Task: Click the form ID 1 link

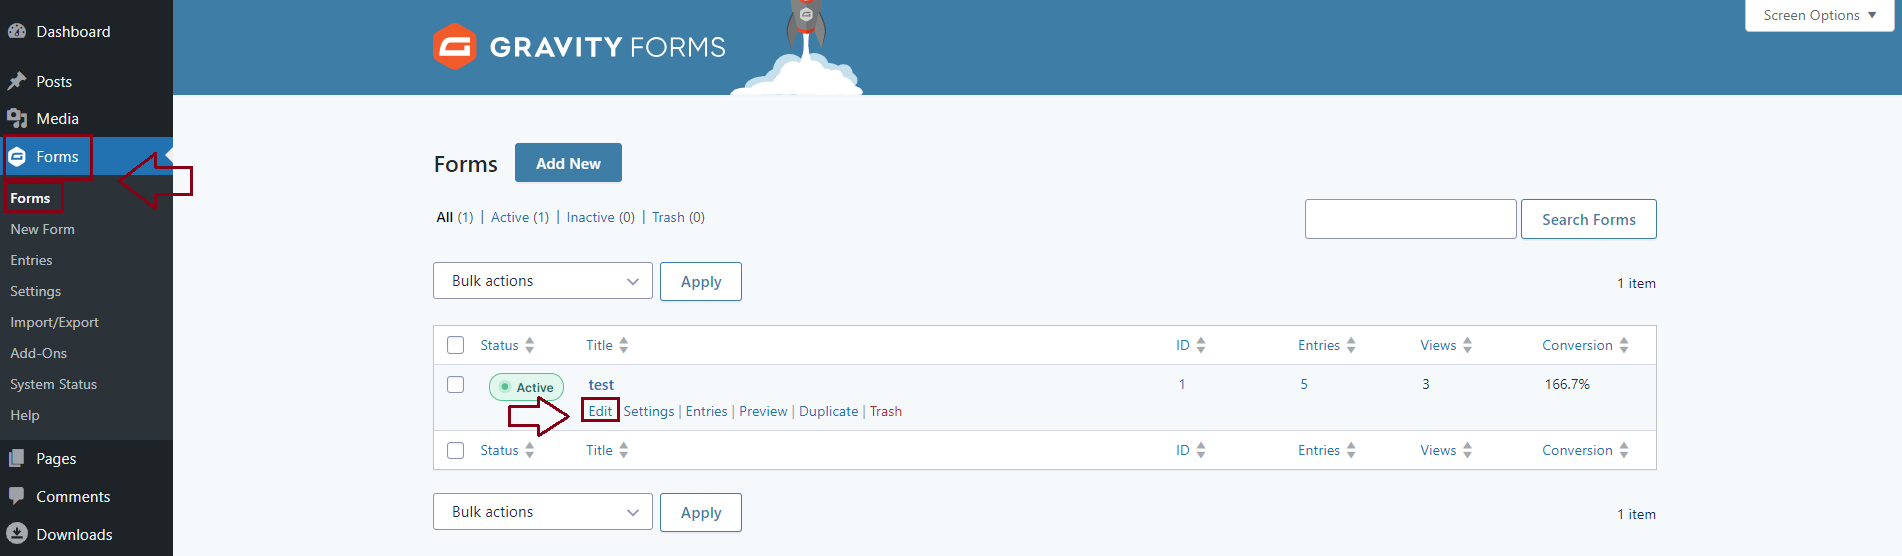Action: coord(1182,384)
